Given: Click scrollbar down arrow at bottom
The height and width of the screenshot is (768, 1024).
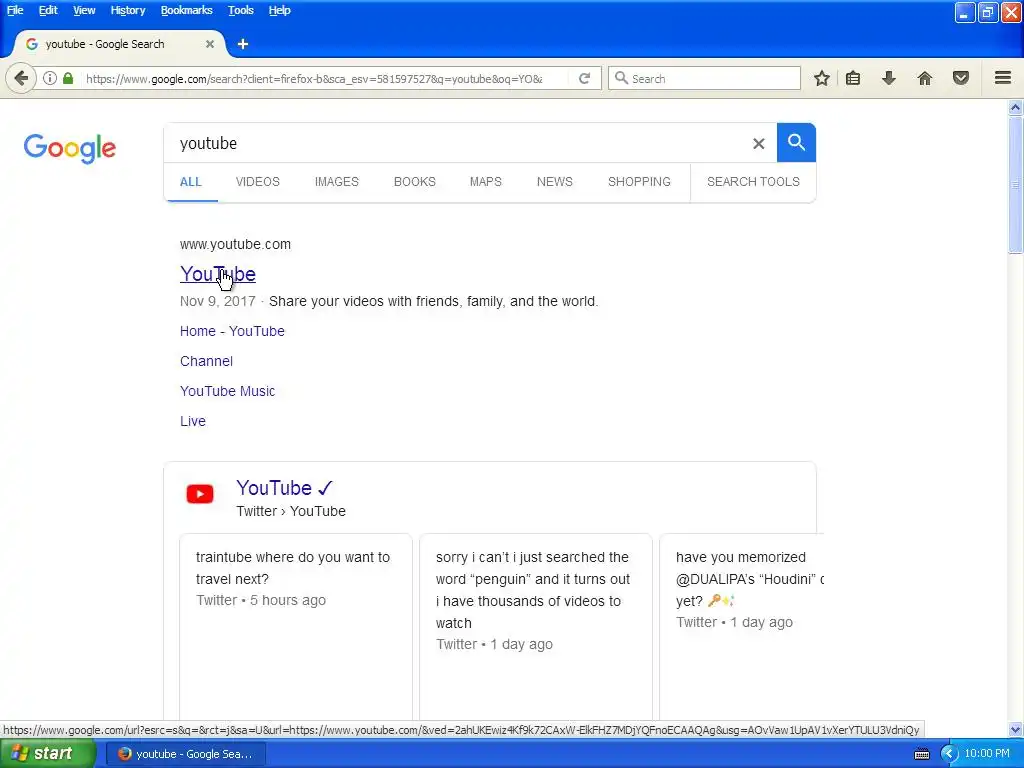Looking at the screenshot, I should click(x=1015, y=729).
